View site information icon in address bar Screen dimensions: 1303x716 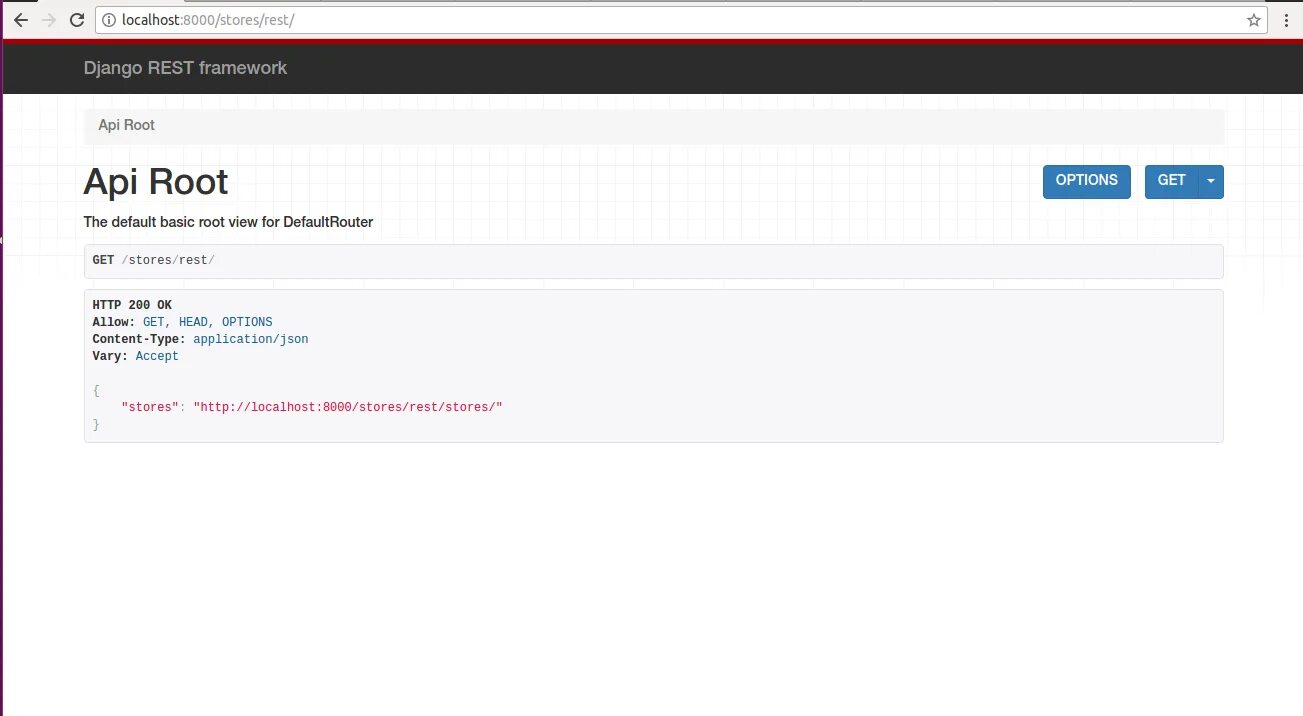(x=110, y=20)
